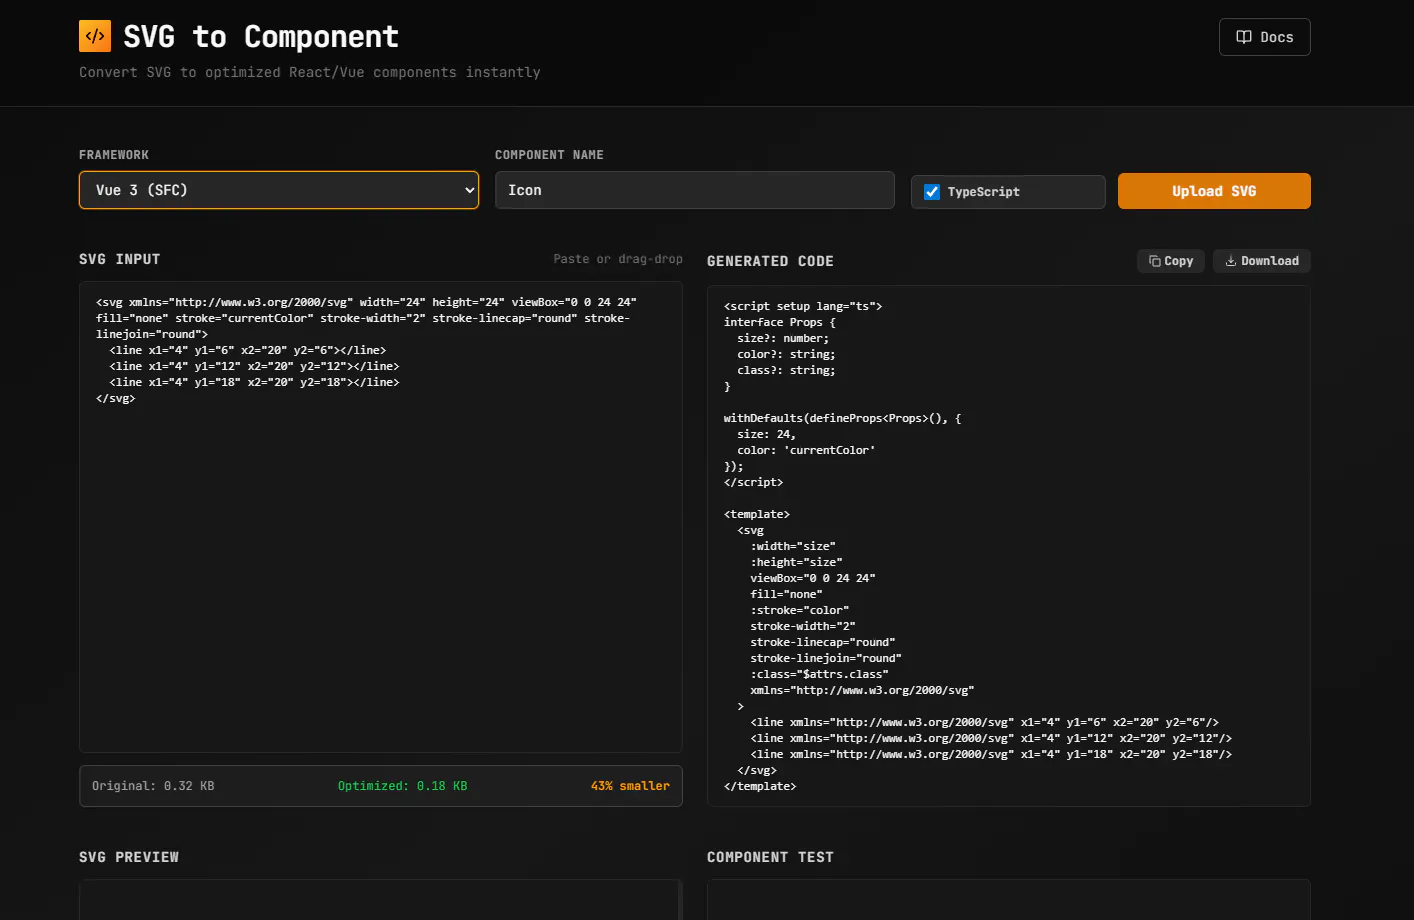Click the download arrow icon
Image resolution: width=1414 pixels, height=920 pixels.
tap(1231, 261)
